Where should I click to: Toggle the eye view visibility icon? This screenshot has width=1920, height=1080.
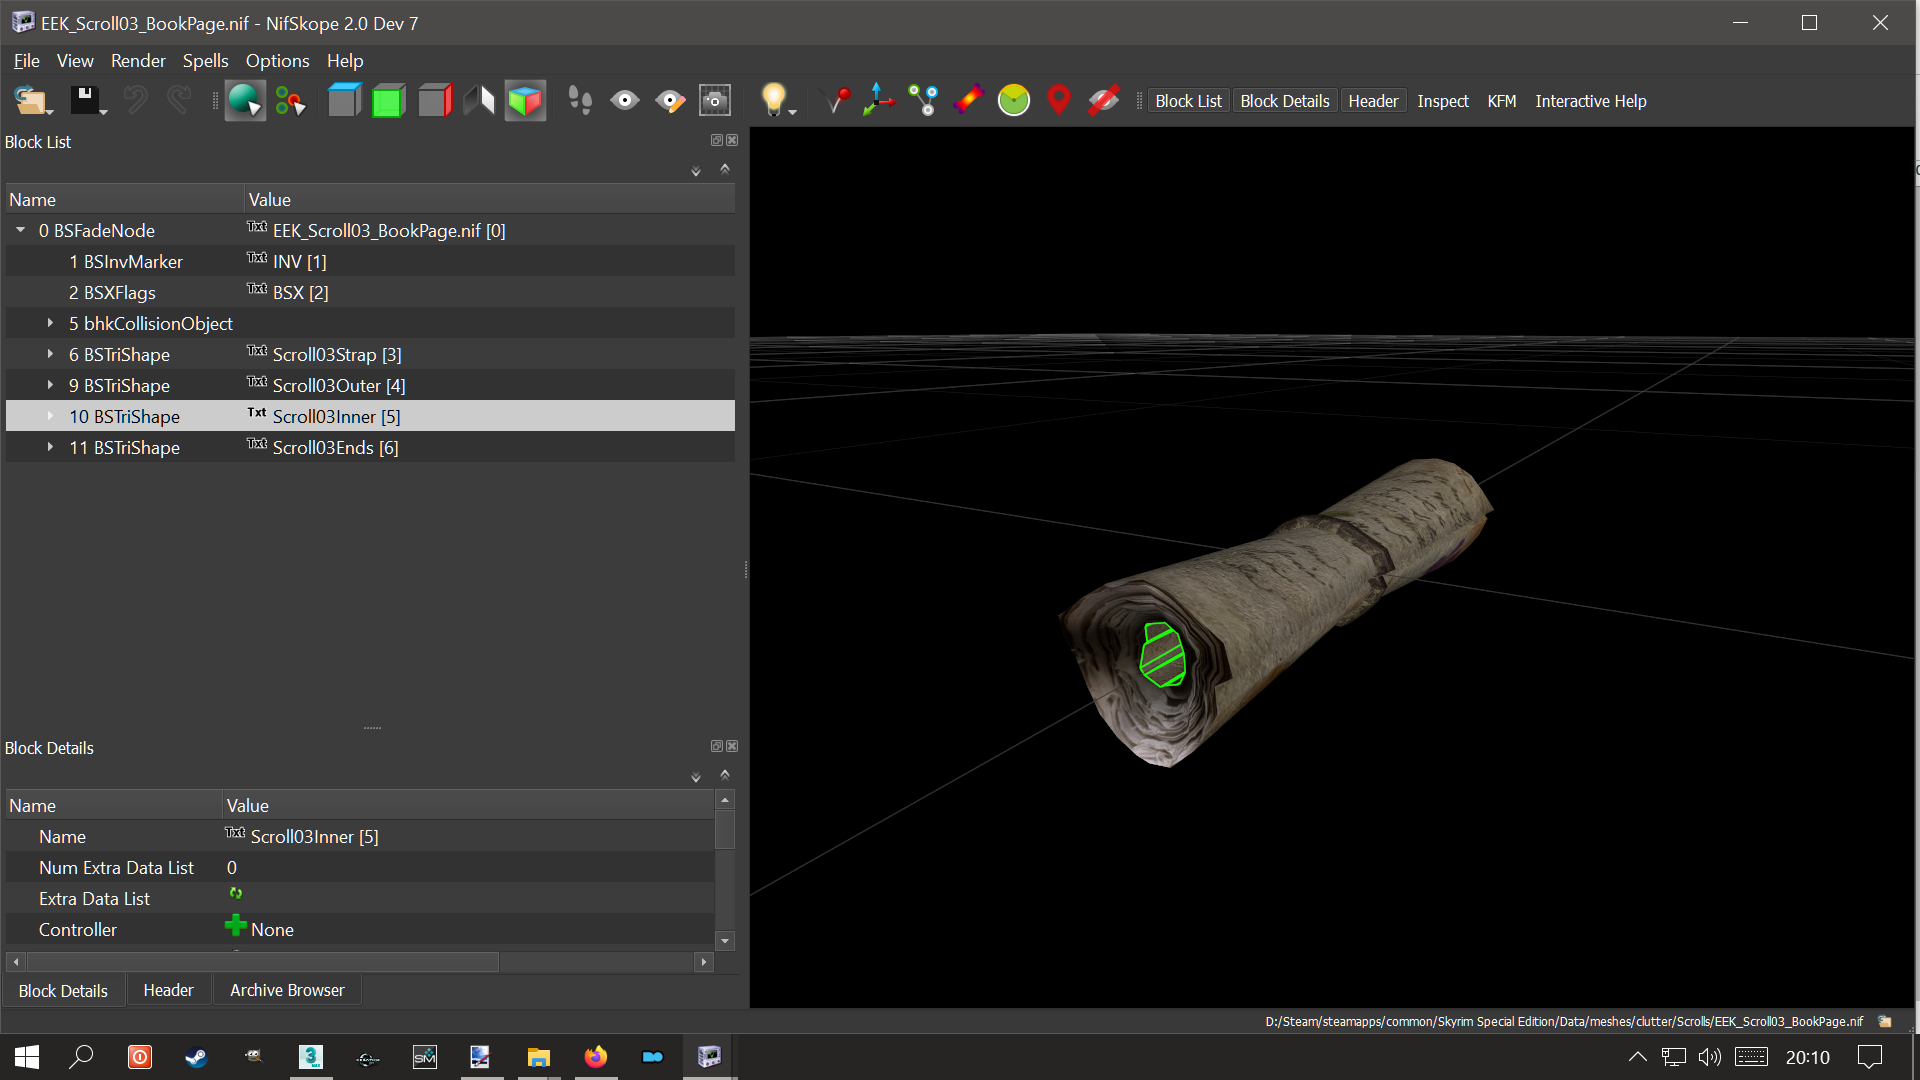625,100
